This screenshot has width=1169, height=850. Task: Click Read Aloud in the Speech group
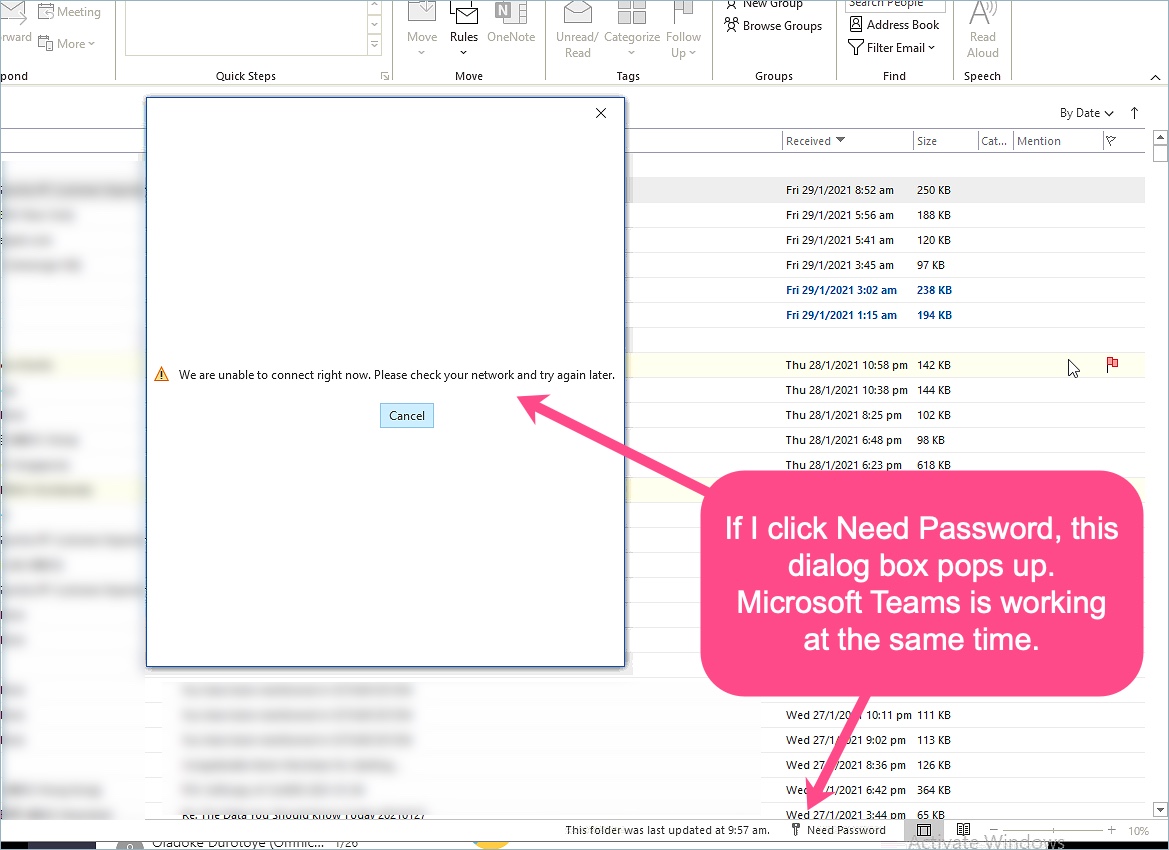[982, 30]
